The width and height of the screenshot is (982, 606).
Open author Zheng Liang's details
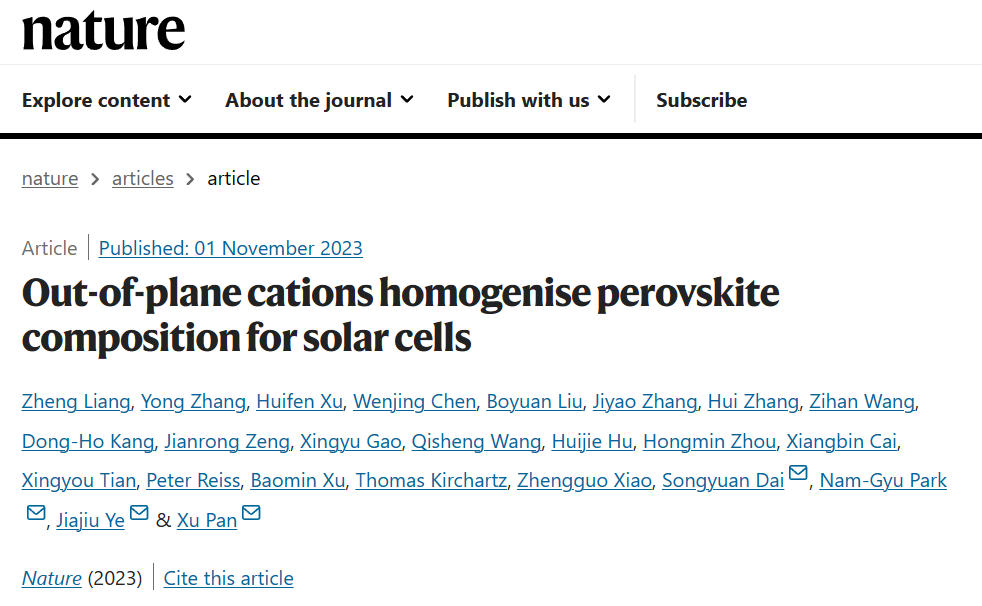pos(75,401)
